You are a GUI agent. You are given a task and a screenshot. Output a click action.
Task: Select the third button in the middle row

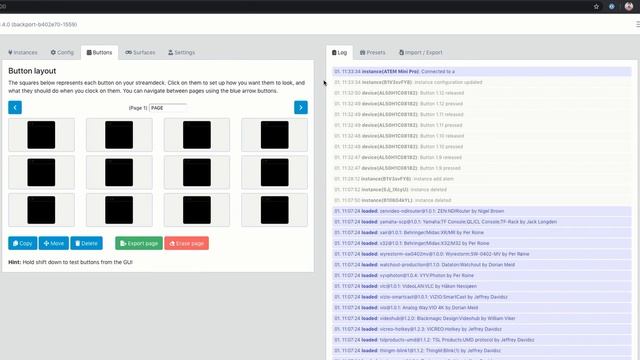[x=197, y=172]
